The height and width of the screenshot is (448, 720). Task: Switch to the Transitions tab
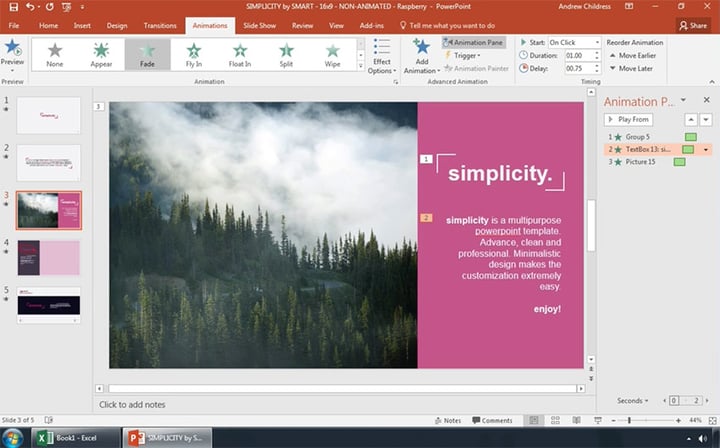click(x=160, y=26)
